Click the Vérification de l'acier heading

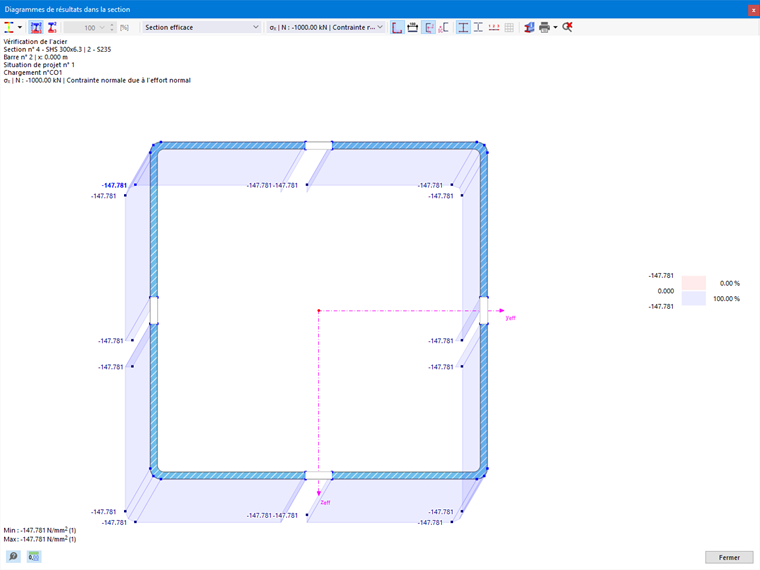[35, 42]
